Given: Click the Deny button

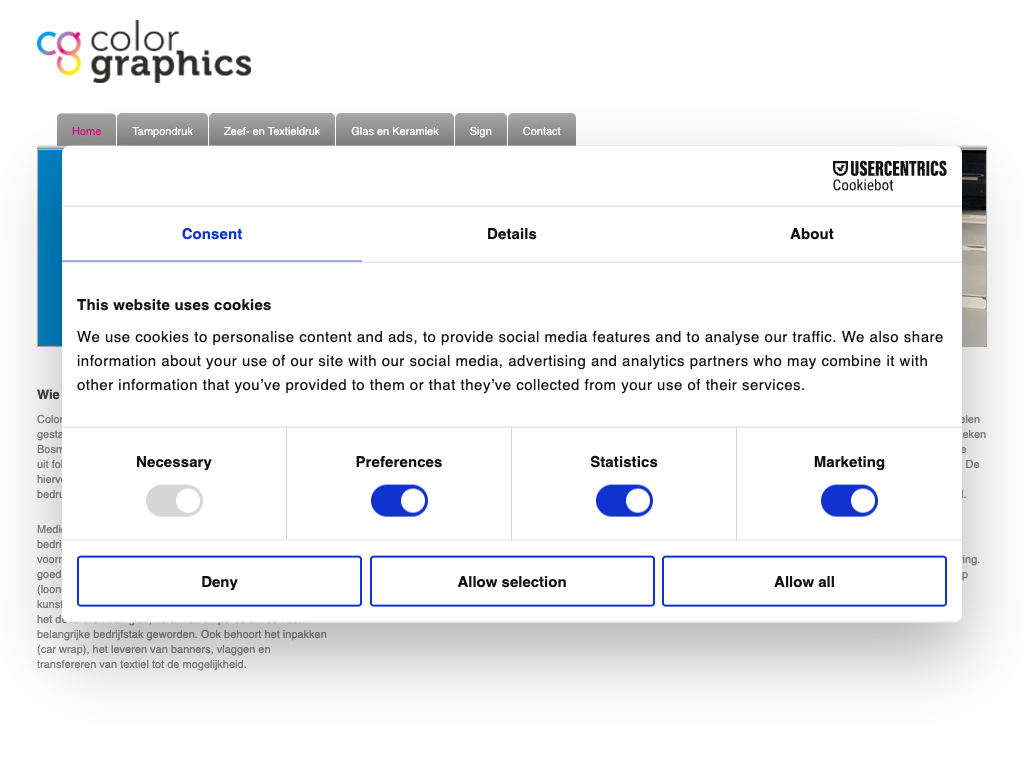Looking at the screenshot, I should (219, 581).
